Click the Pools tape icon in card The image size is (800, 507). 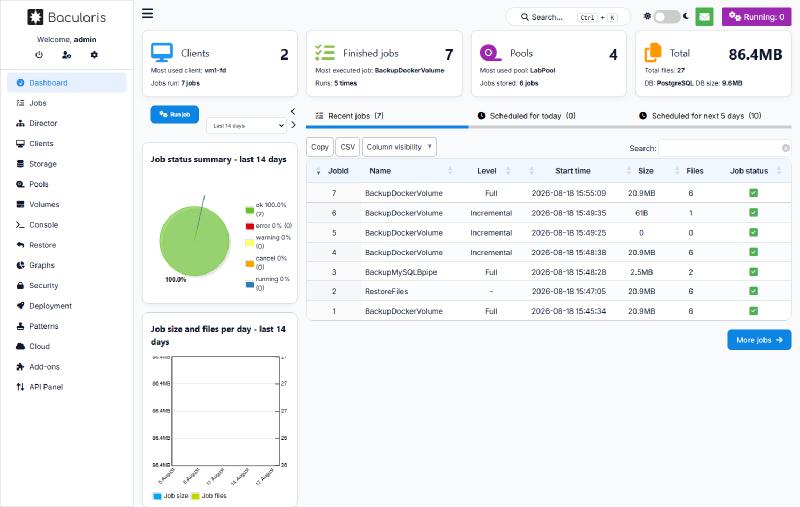pyautogui.click(x=490, y=53)
